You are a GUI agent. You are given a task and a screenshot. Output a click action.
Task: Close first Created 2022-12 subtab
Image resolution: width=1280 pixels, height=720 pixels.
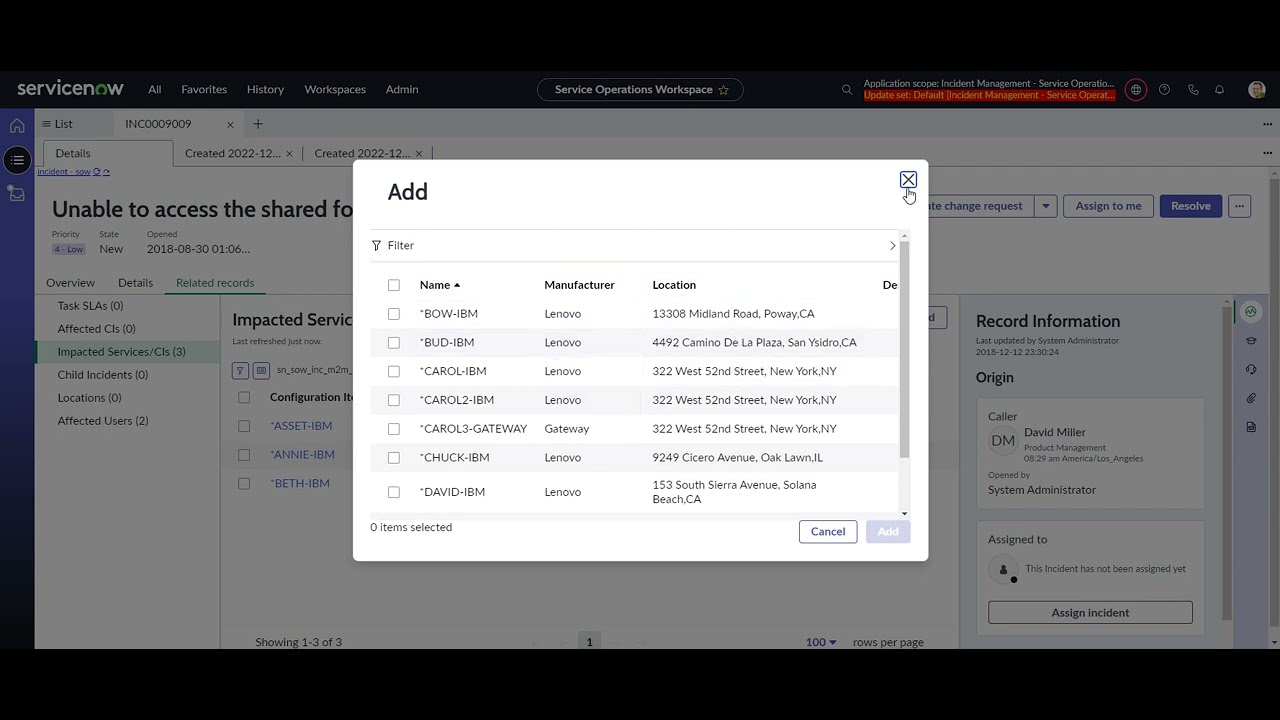pyautogui.click(x=289, y=154)
